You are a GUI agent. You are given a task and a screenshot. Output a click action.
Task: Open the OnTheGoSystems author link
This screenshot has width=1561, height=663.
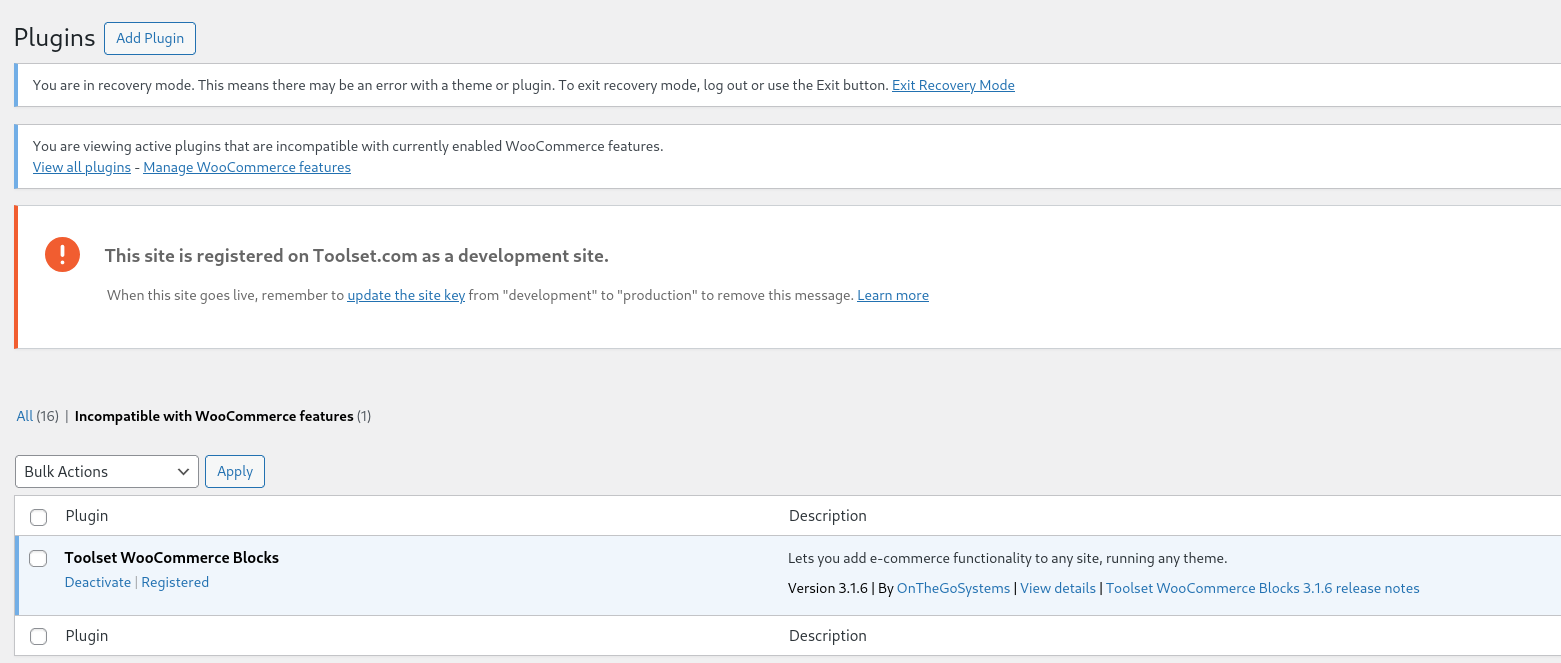953,589
